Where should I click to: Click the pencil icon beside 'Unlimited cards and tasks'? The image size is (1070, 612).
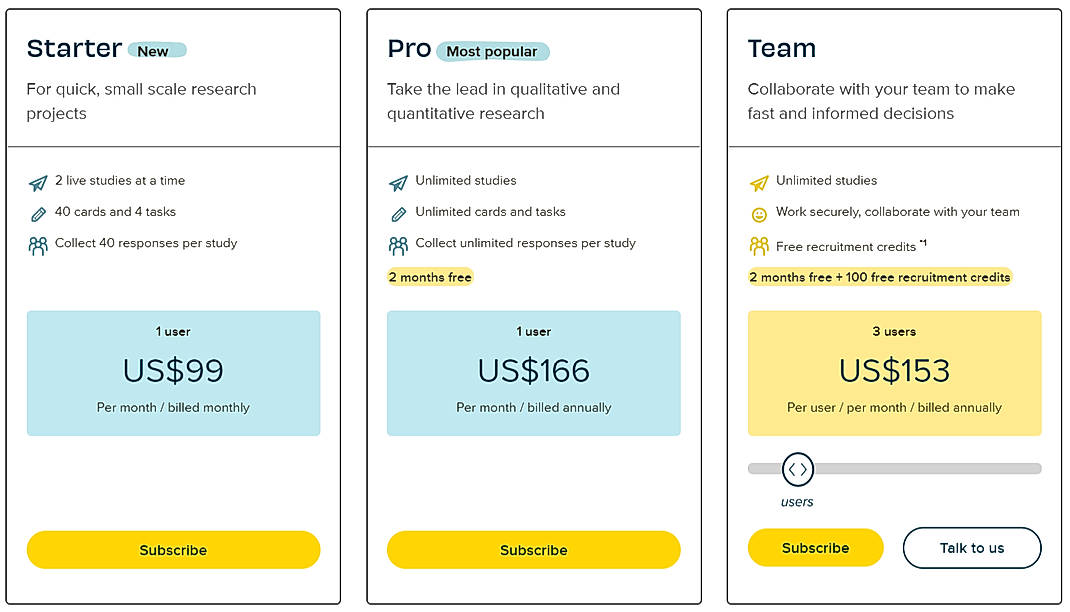click(x=397, y=212)
